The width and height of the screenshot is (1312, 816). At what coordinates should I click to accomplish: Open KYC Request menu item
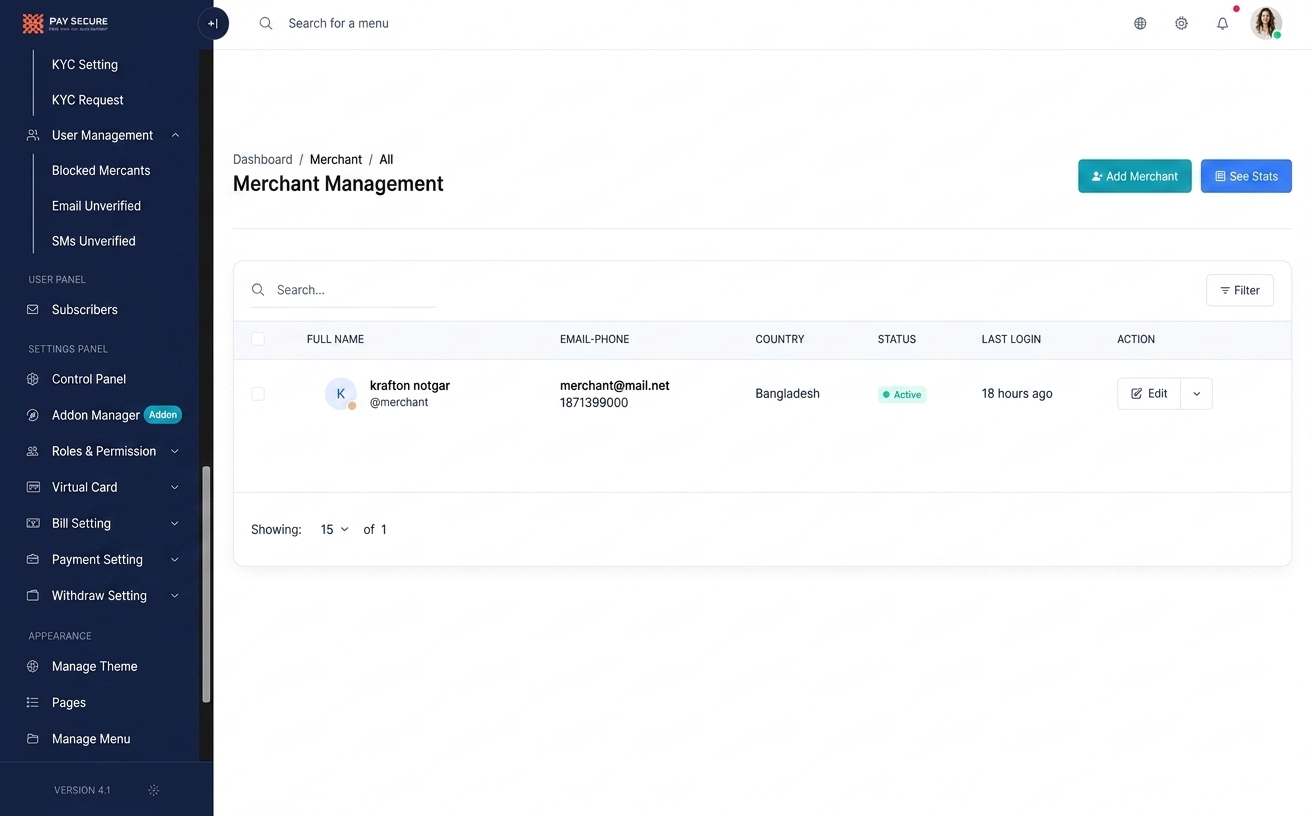(88, 100)
